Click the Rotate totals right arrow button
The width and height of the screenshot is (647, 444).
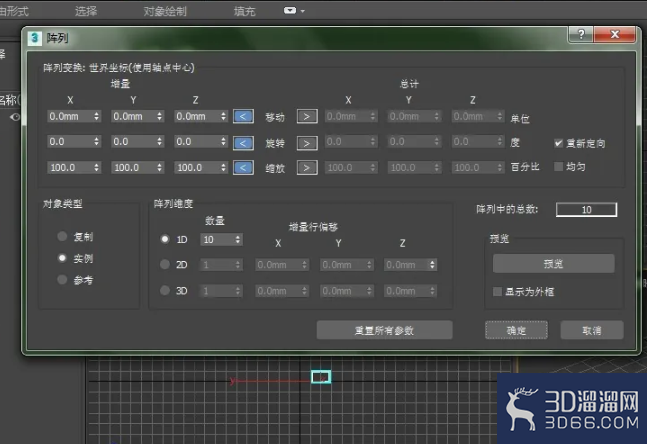307,143
